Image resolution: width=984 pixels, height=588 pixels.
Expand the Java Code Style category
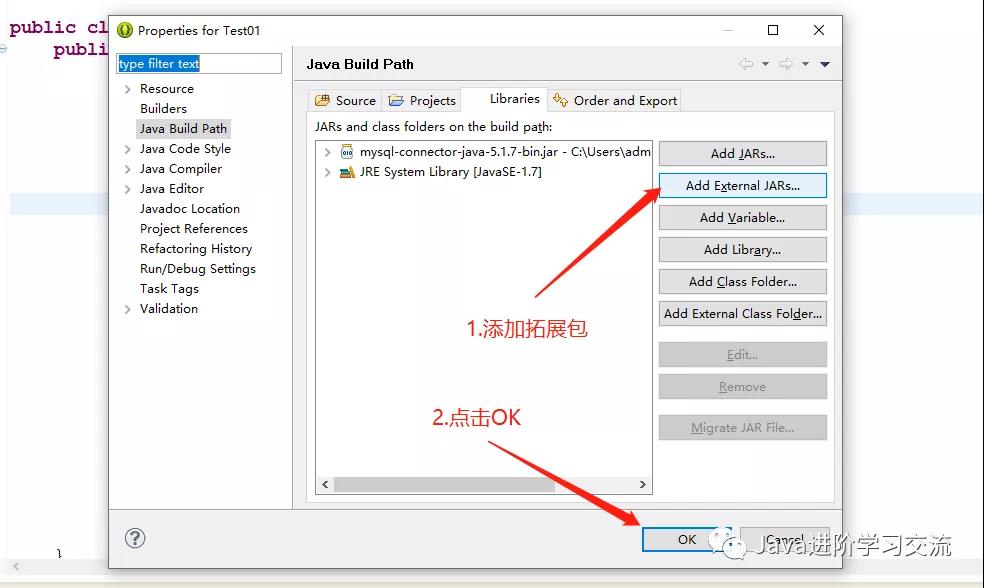point(127,149)
